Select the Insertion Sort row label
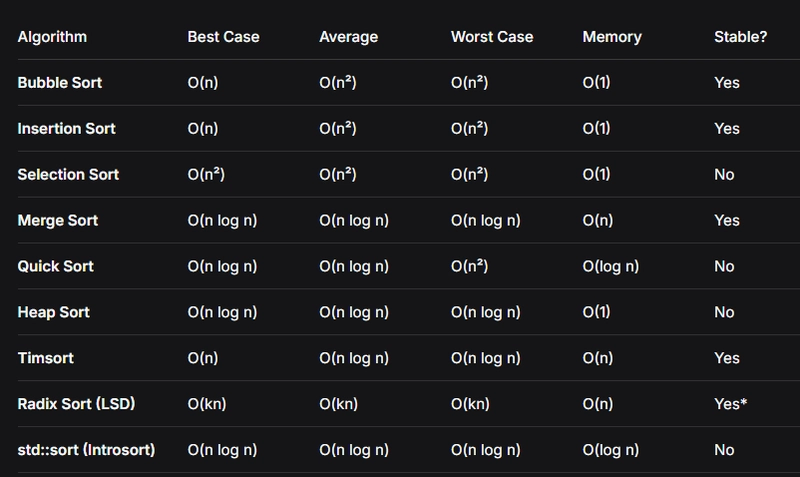This screenshot has height=477, width=800. pos(67,129)
